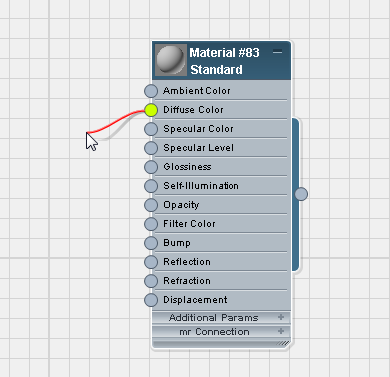Click the Reflection input socket
Viewport: 390px width, 377px height.
[151, 262]
